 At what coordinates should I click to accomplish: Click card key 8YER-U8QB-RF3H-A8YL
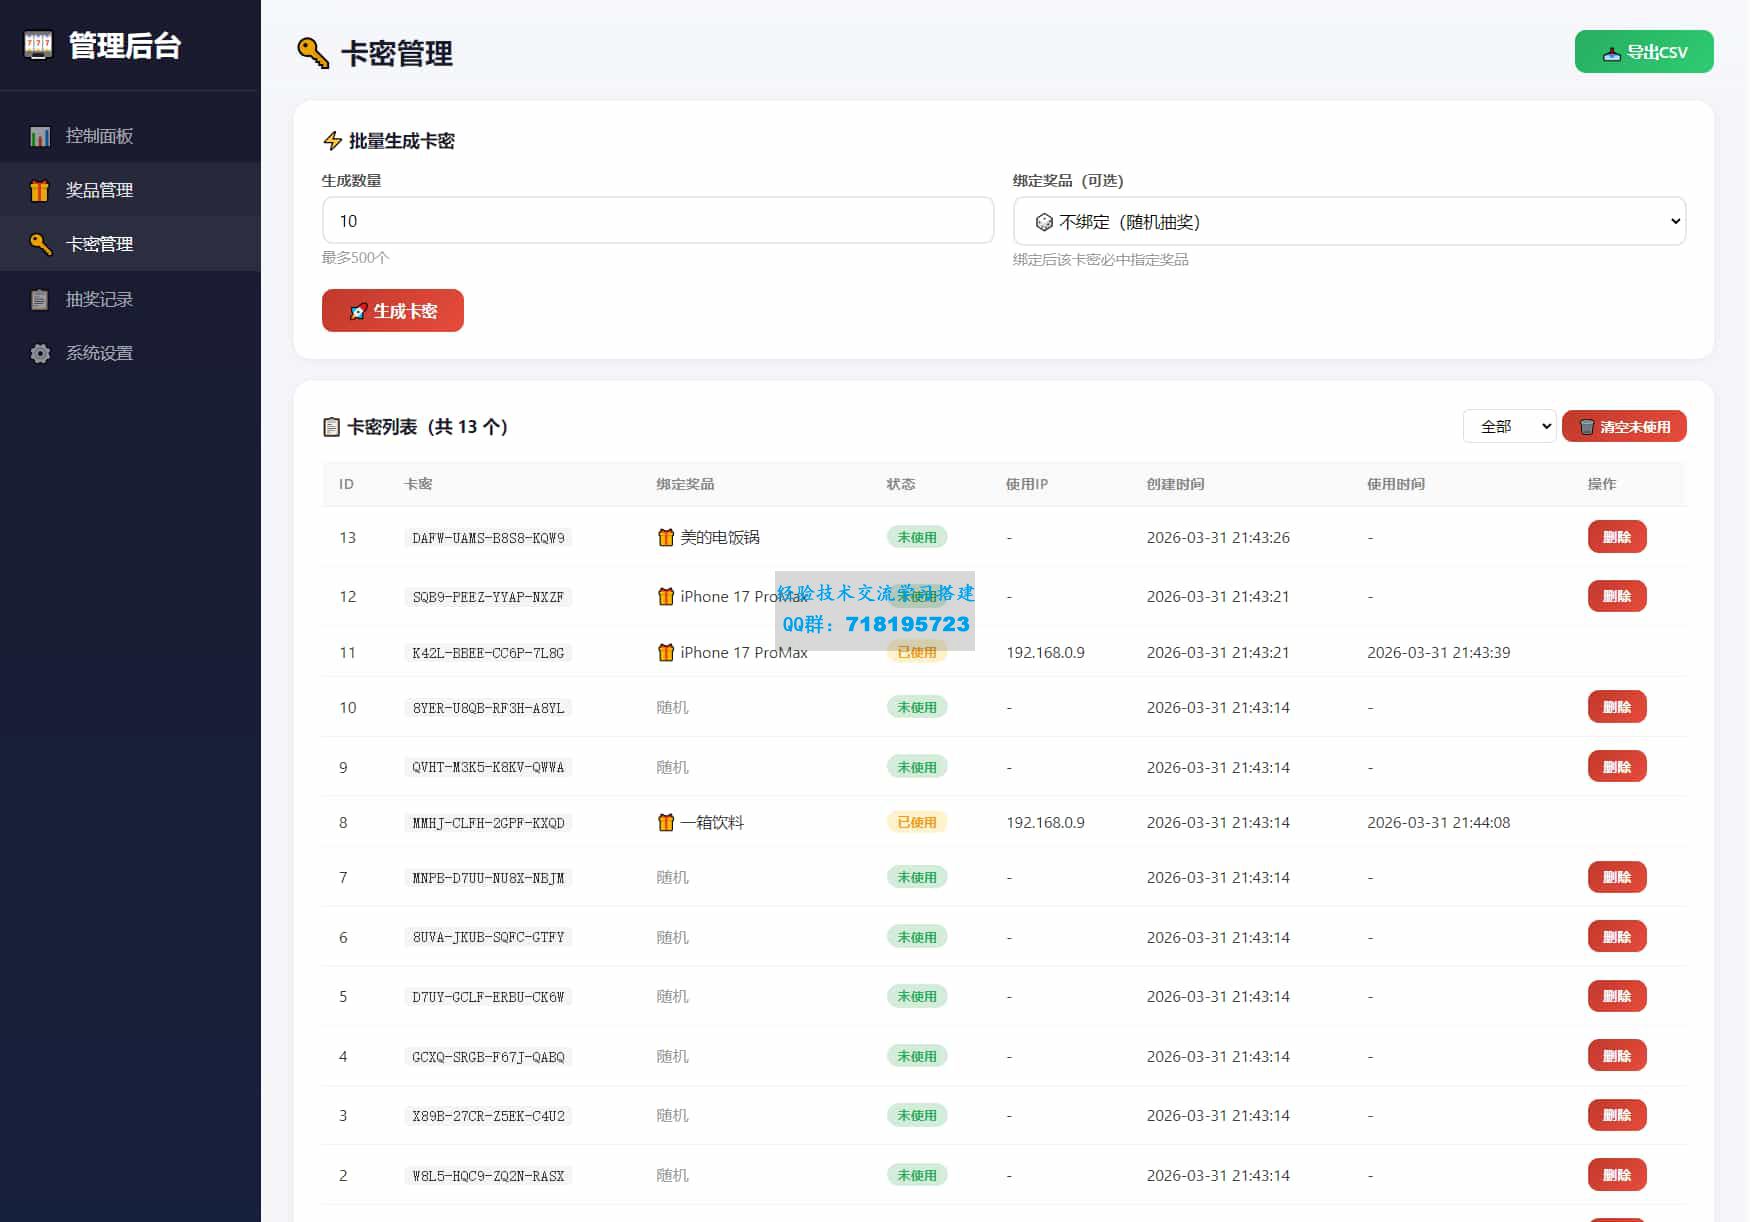(x=488, y=708)
